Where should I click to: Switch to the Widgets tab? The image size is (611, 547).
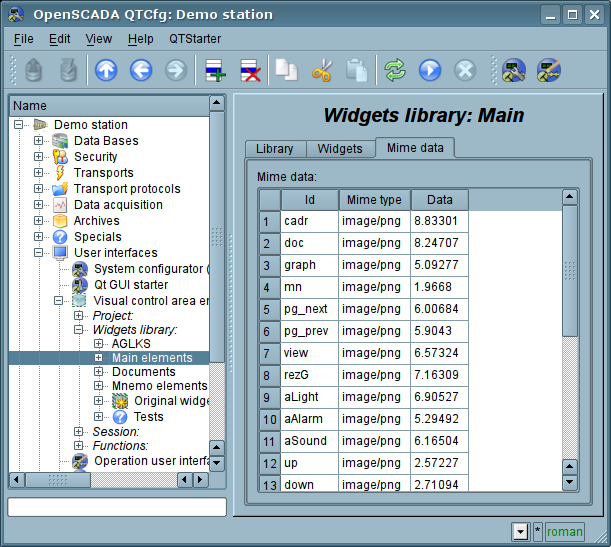(x=340, y=149)
